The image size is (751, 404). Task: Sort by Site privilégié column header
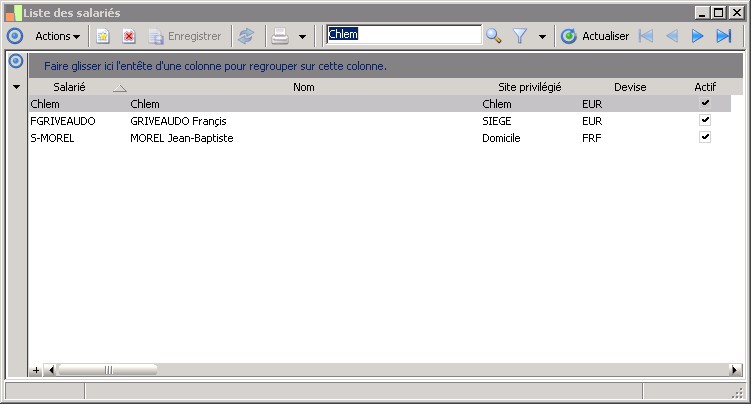click(529, 87)
